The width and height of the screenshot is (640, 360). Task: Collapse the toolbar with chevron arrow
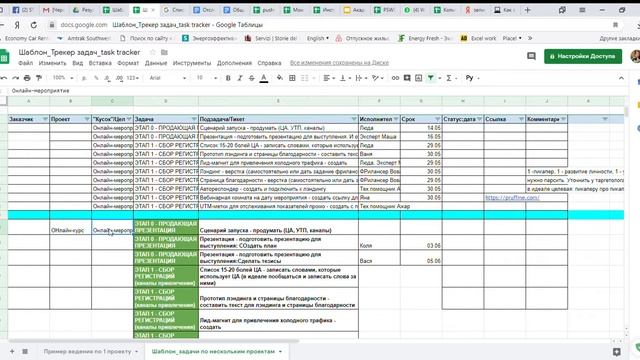(621, 78)
